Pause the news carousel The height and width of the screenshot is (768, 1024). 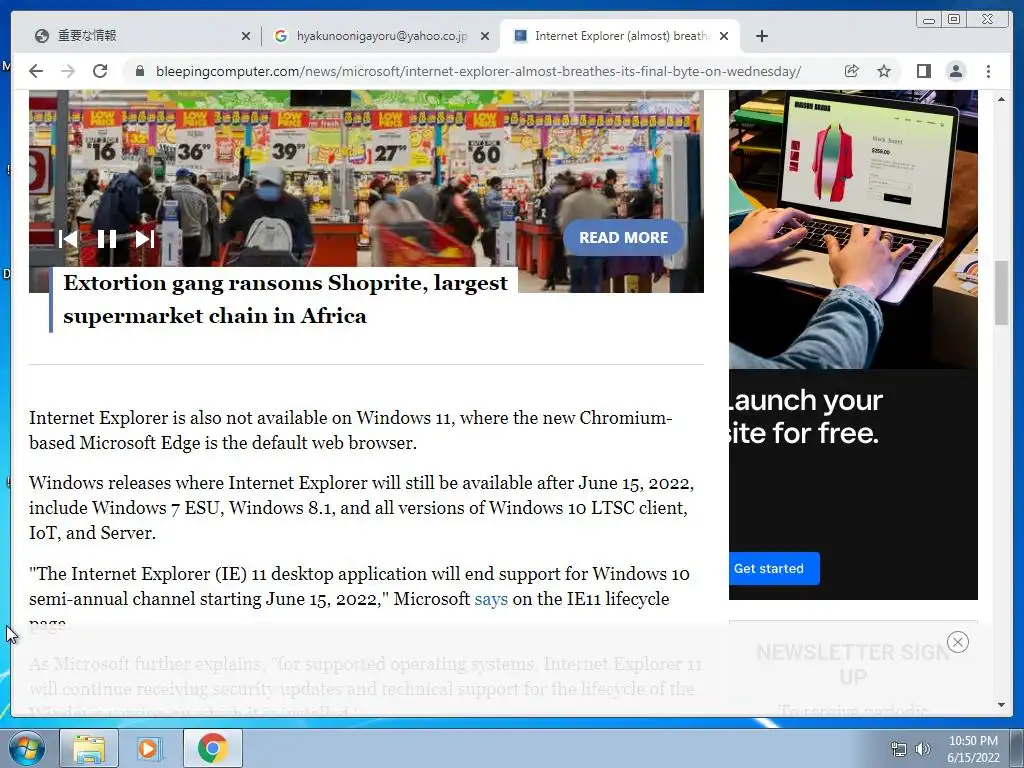coord(106,239)
